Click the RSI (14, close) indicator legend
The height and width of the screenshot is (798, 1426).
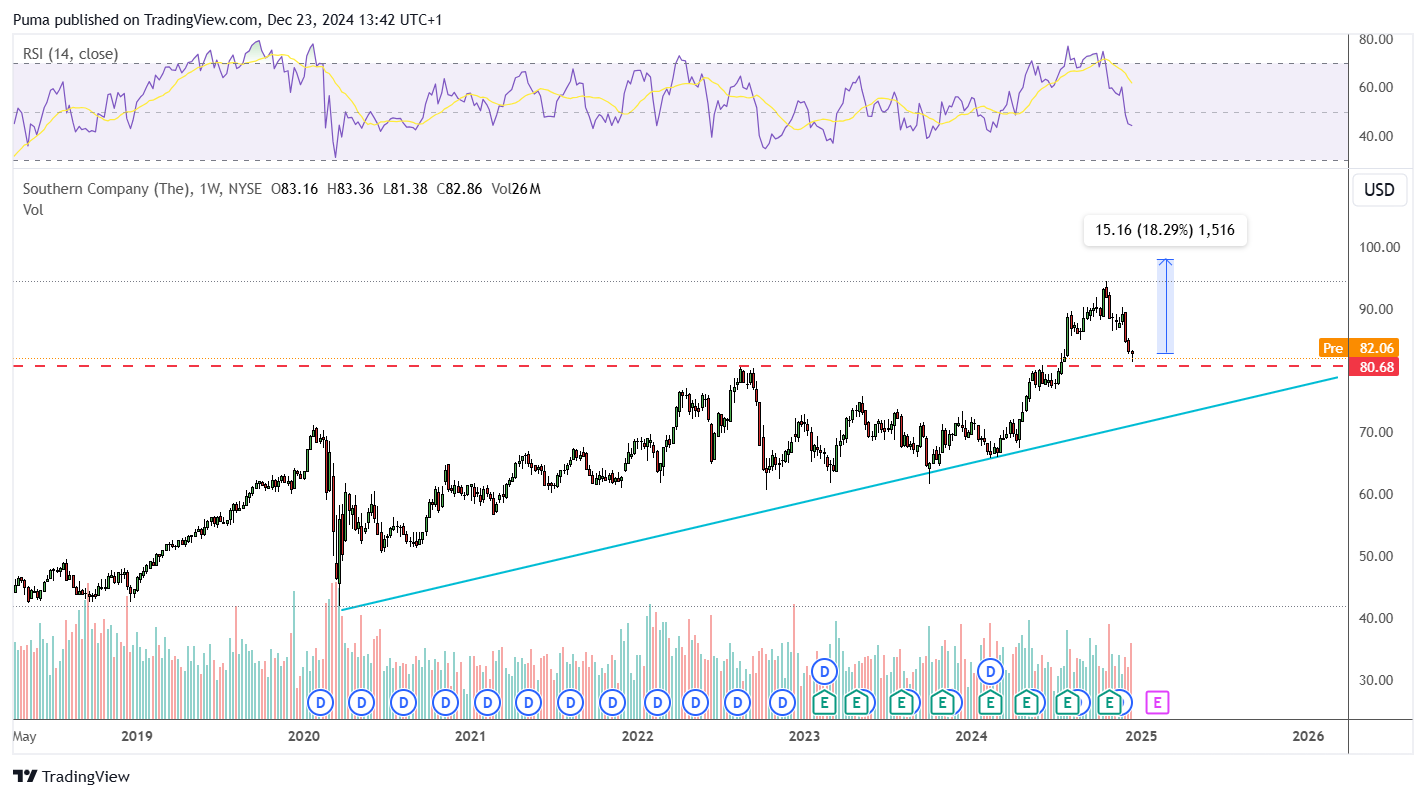click(x=70, y=54)
